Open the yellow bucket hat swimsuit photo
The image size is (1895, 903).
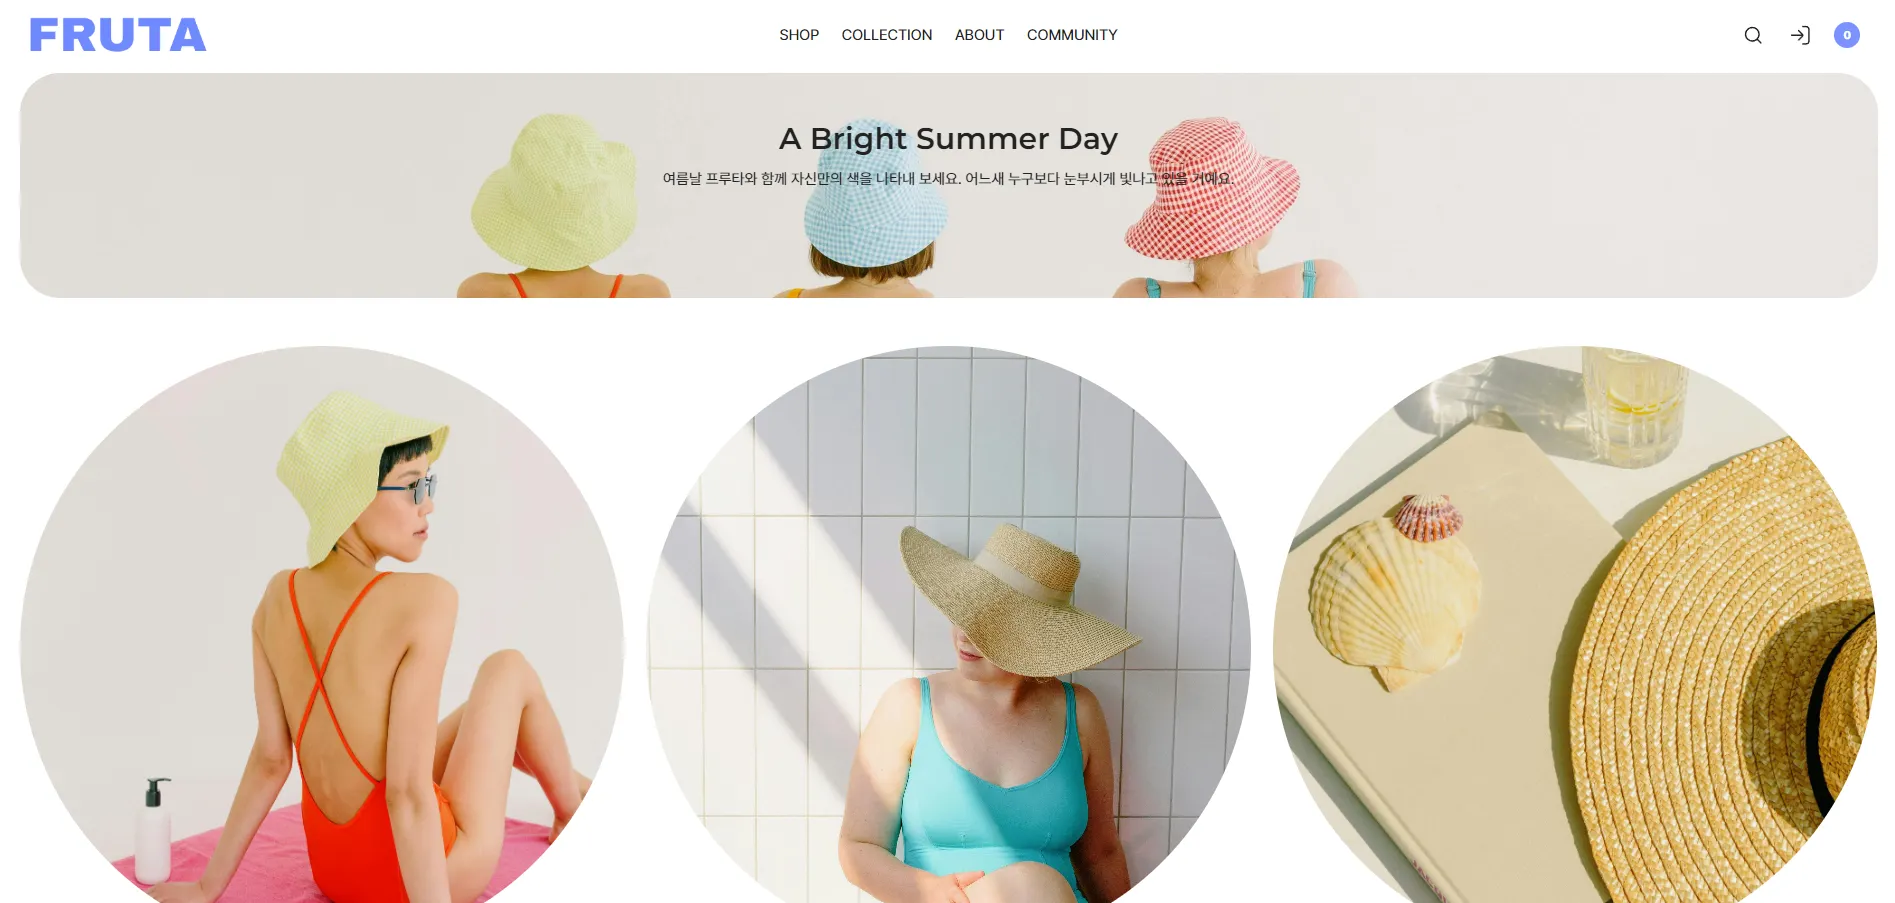(x=322, y=625)
